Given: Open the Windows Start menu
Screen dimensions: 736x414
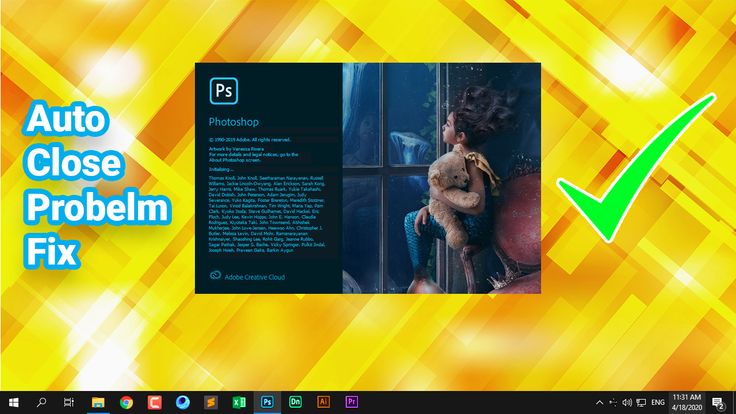Looking at the screenshot, I should tap(14, 402).
